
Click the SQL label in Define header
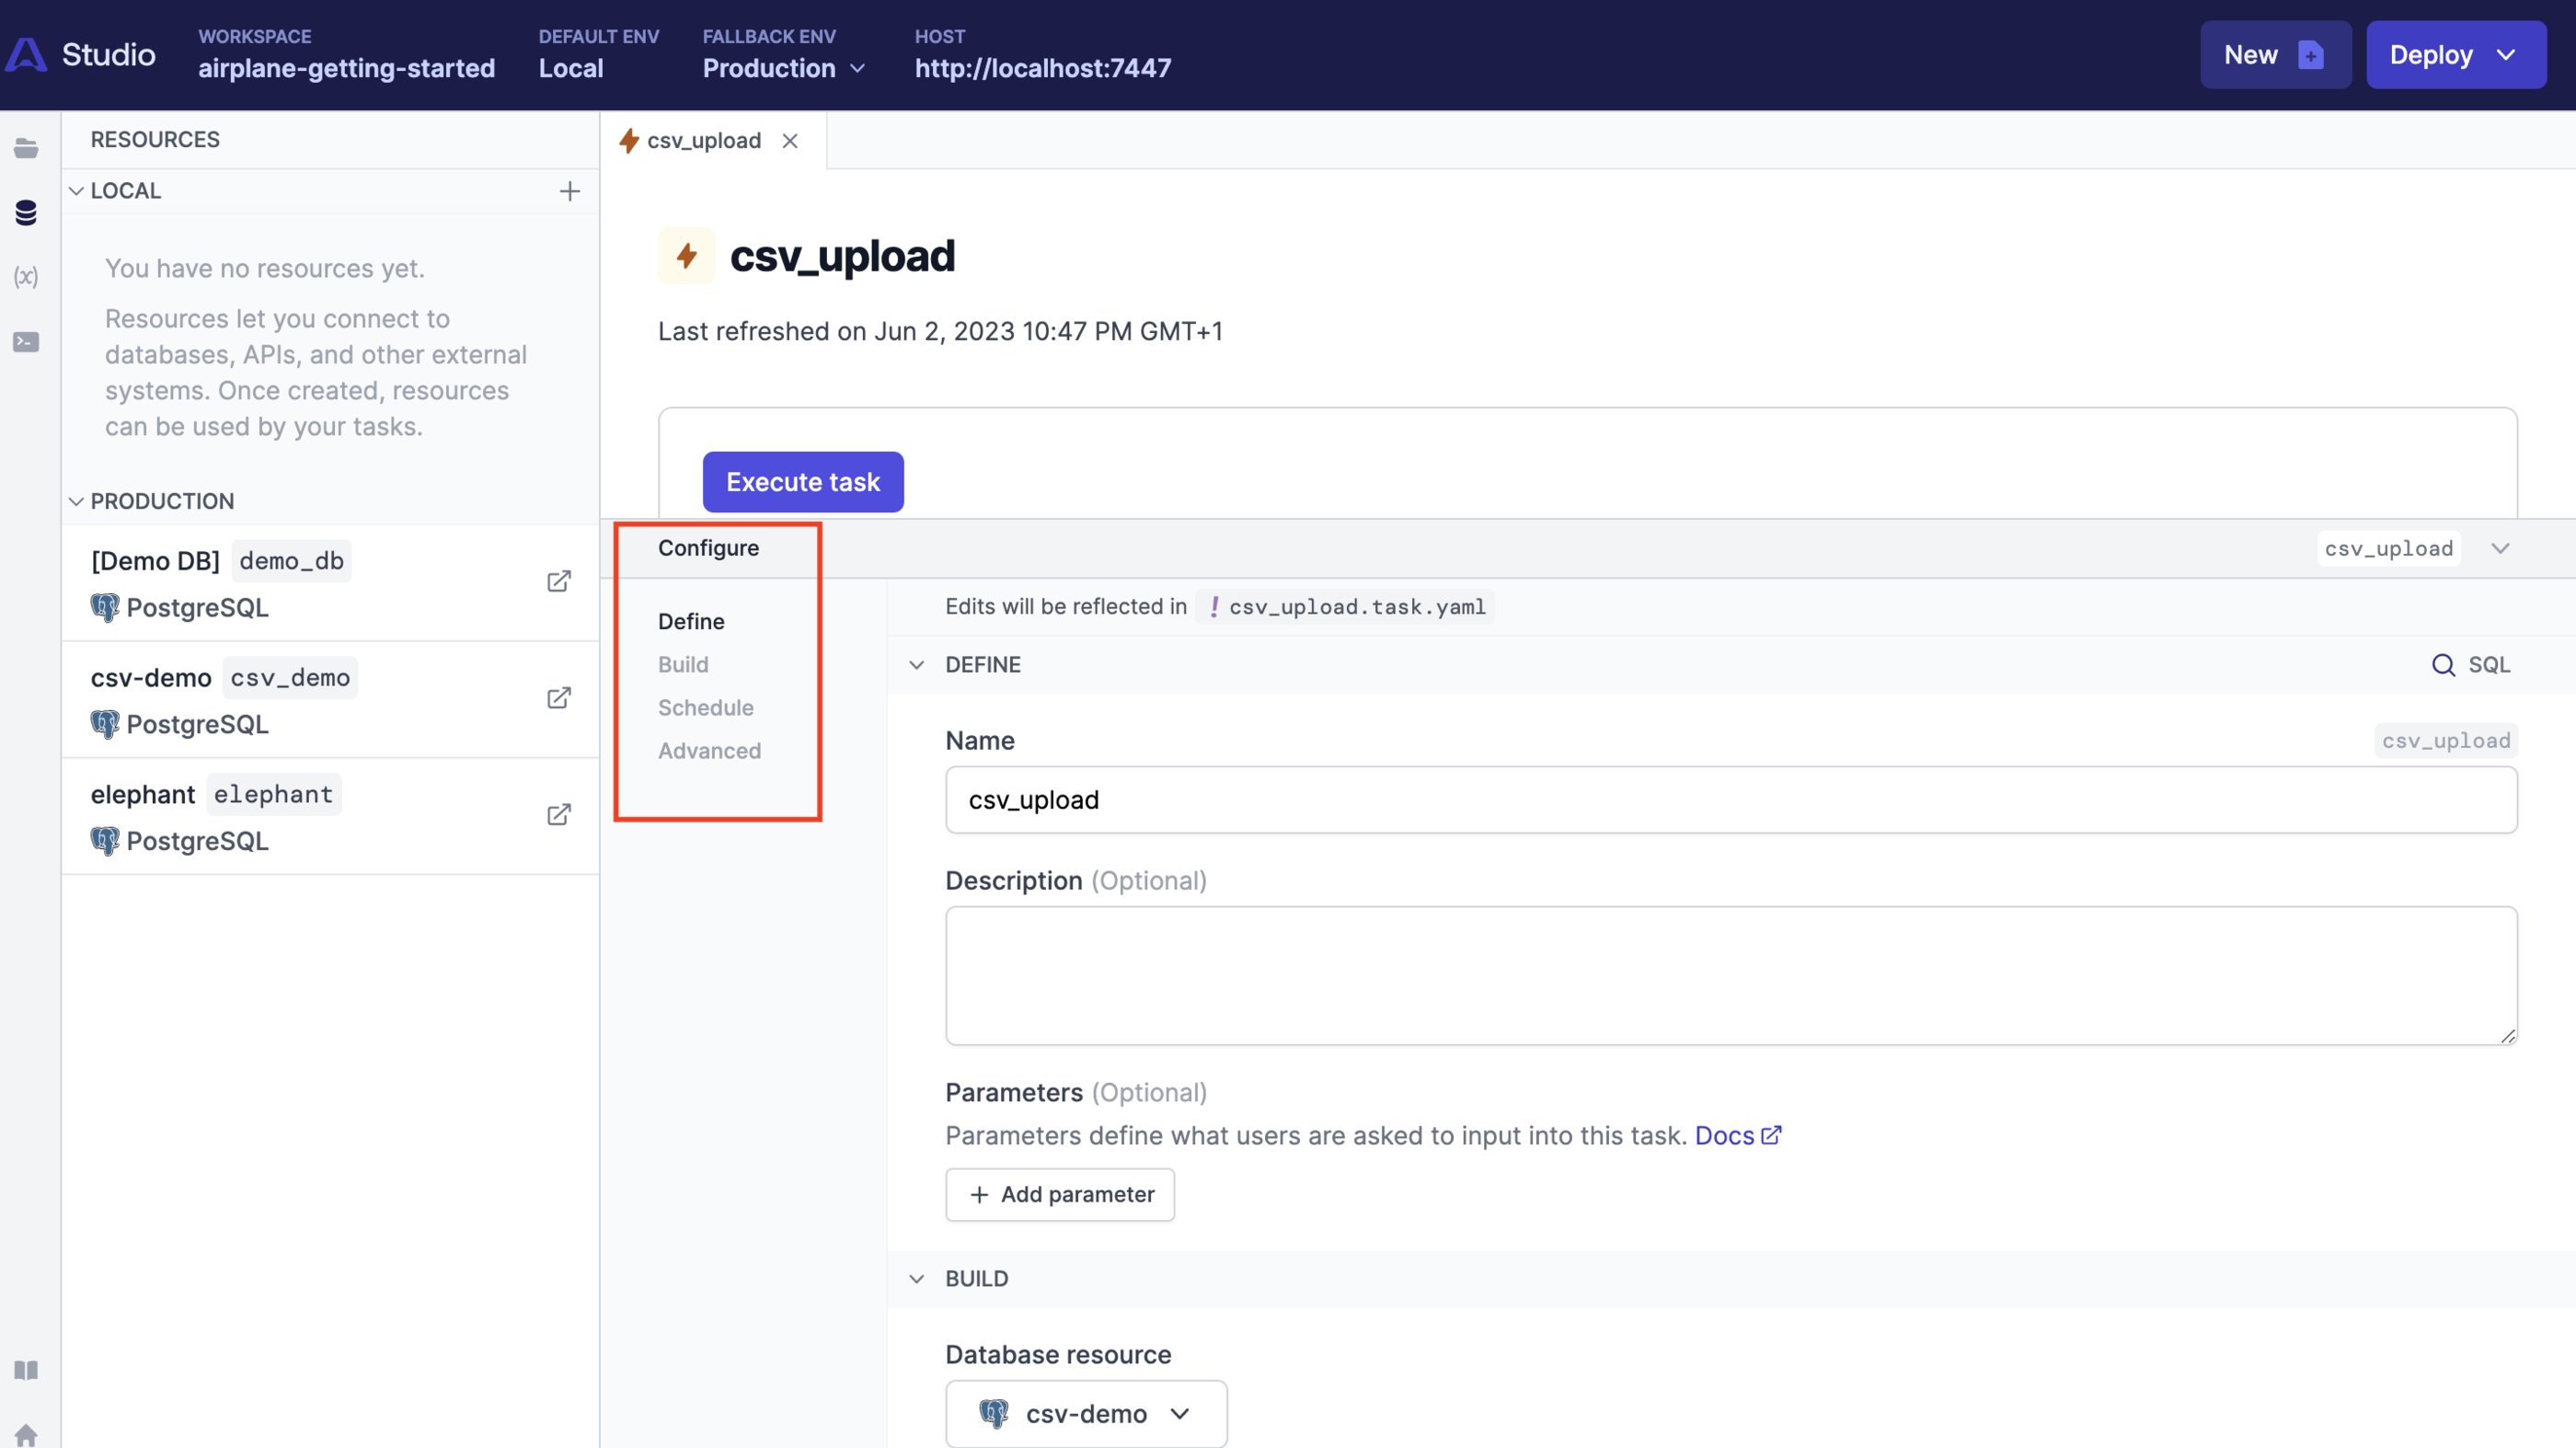coord(2489,665)
